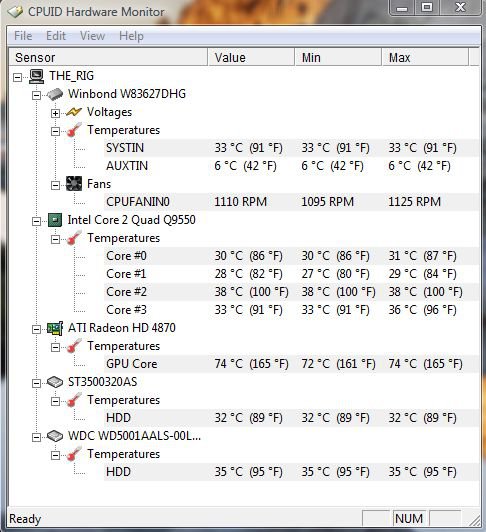Select HDD row under ST3500320AS

pos(291,418)
